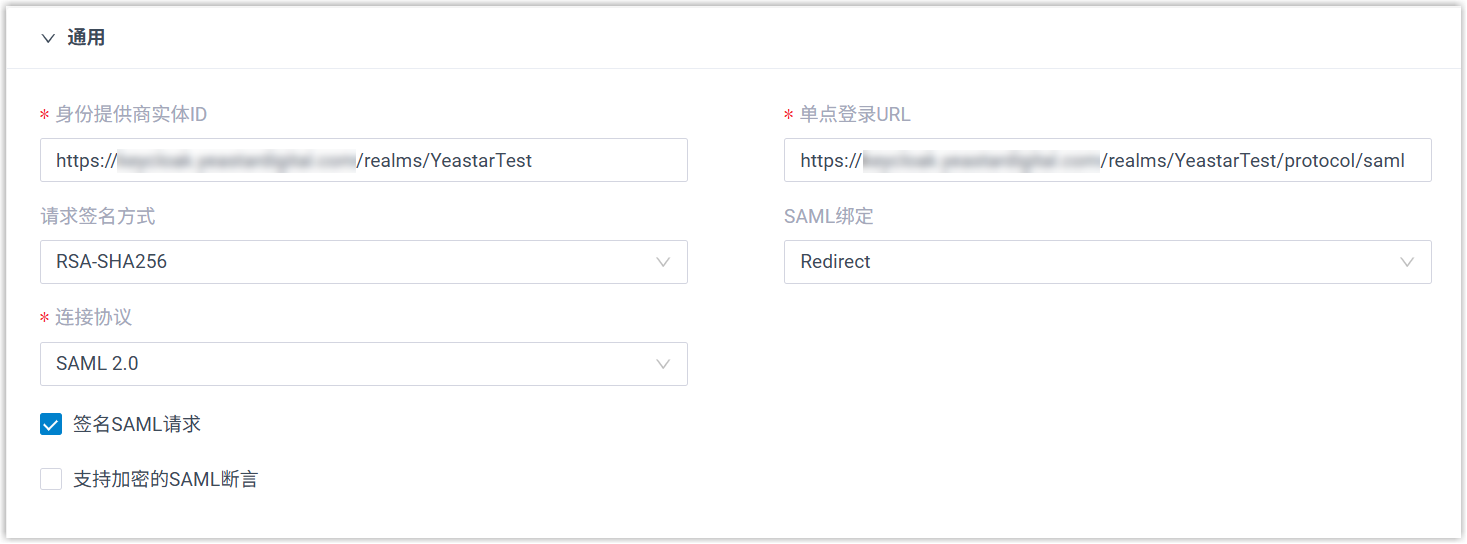This screenshot has height=544, width=1467.
Task: Click the 单点登录URL field label
Action: tap(855, 115)
